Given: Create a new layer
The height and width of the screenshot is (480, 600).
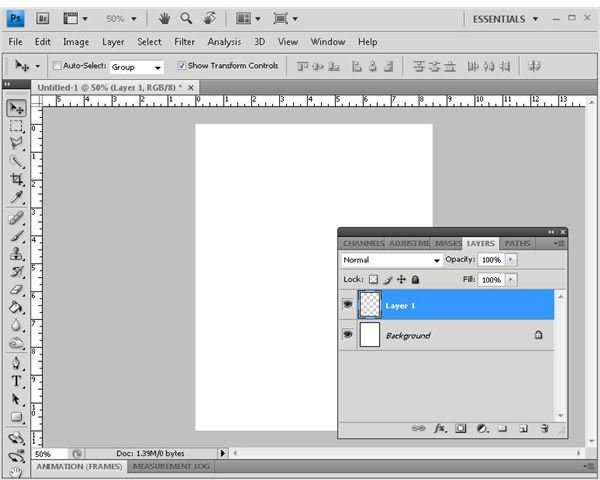Looking at the screenshot, I should (523, 429).
